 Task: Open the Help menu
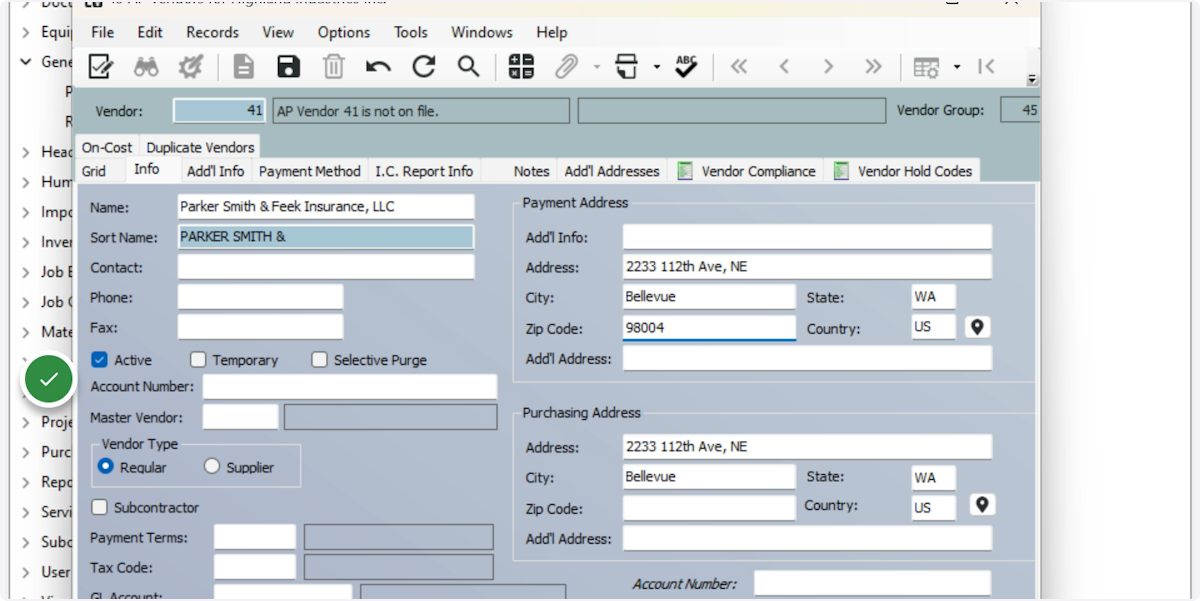[x=552, y=32]
